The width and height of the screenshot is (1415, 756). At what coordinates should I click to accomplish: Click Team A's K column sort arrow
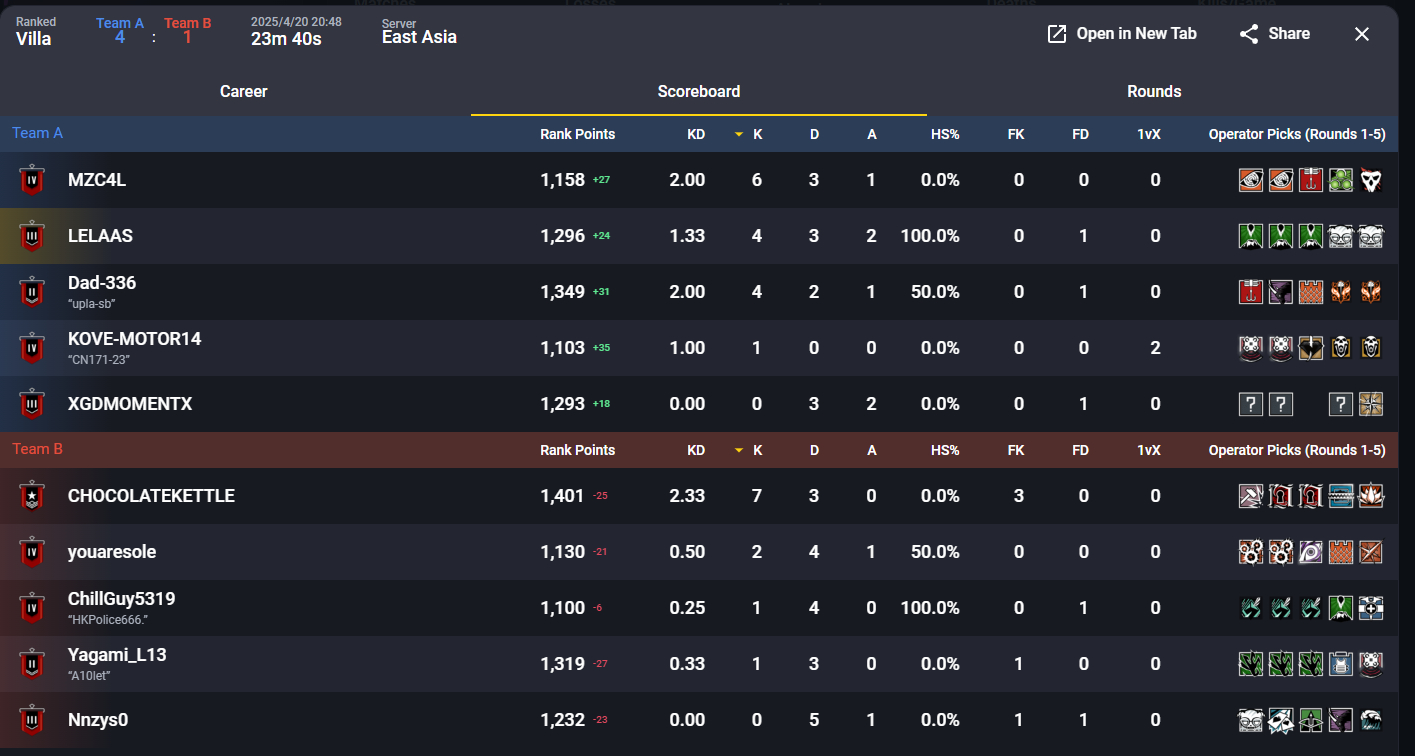pos(739,134)
